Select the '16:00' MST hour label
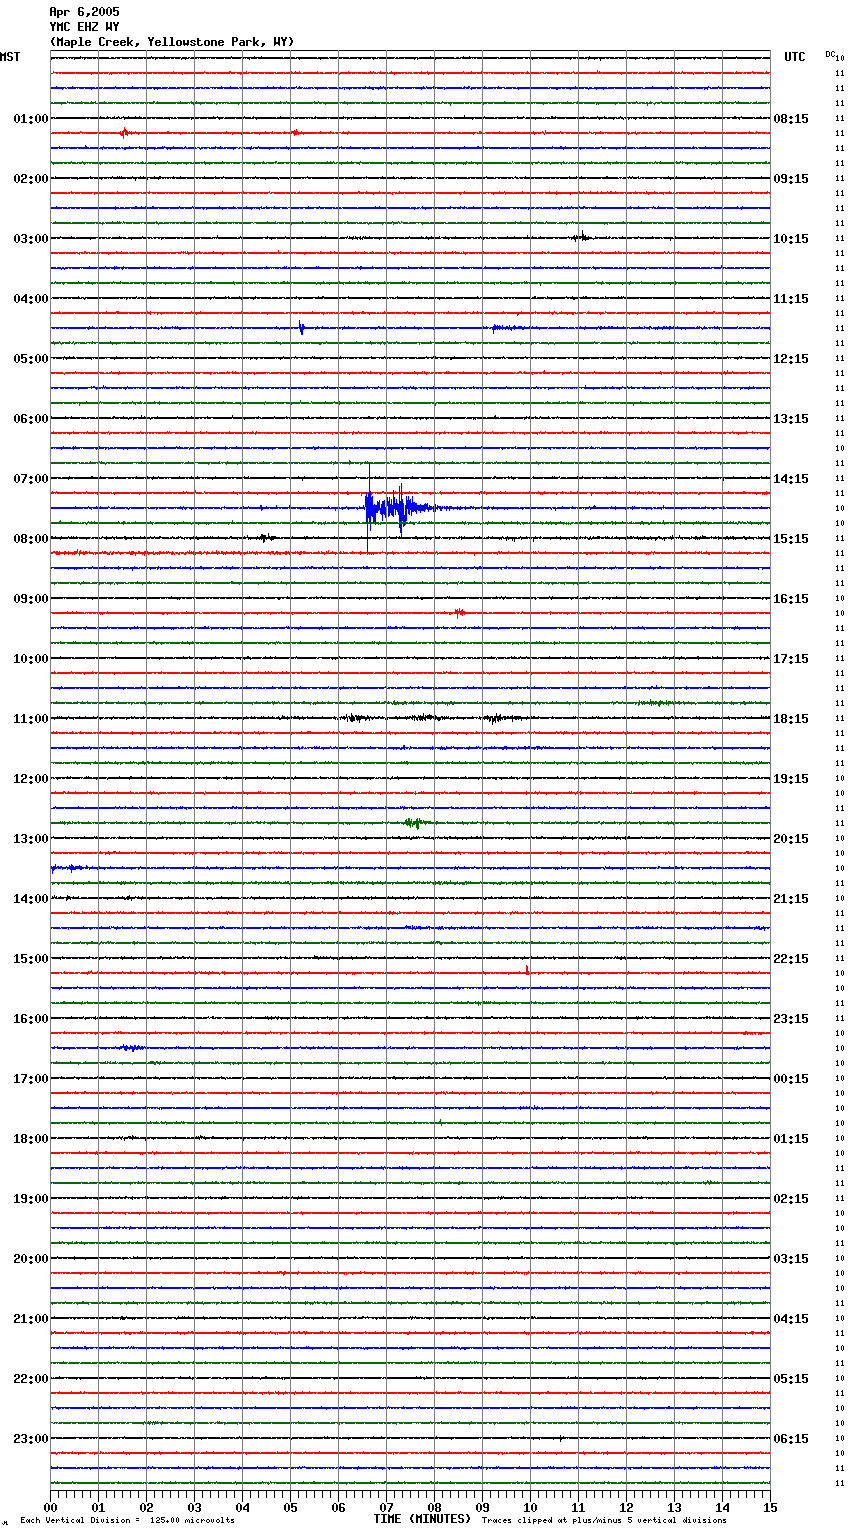Screen dimensions: 850x1534 [31, 1019]
